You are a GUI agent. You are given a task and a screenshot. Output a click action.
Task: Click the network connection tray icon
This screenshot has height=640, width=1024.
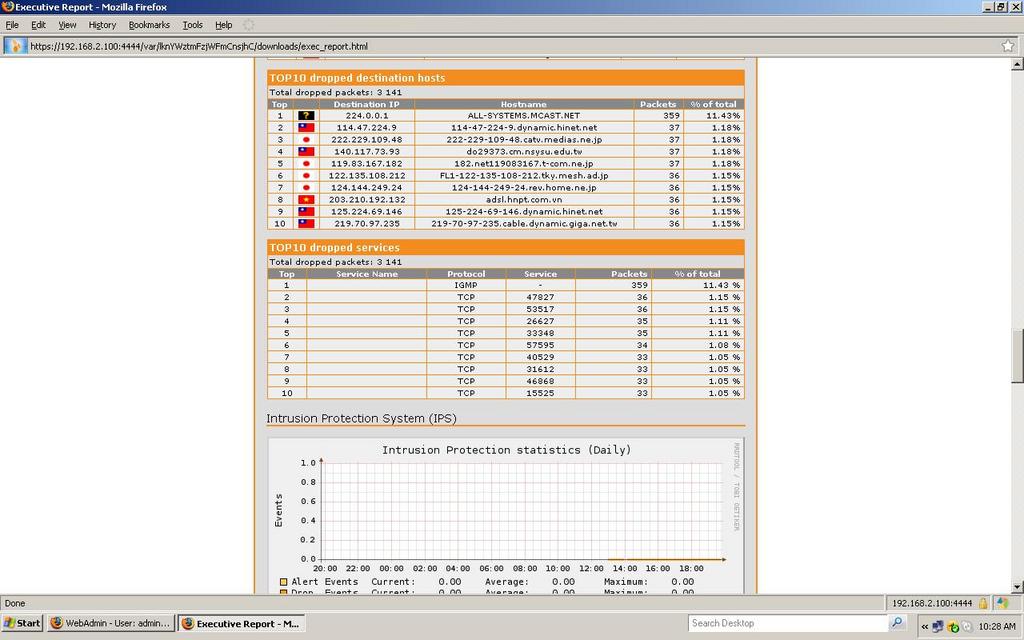938,626
